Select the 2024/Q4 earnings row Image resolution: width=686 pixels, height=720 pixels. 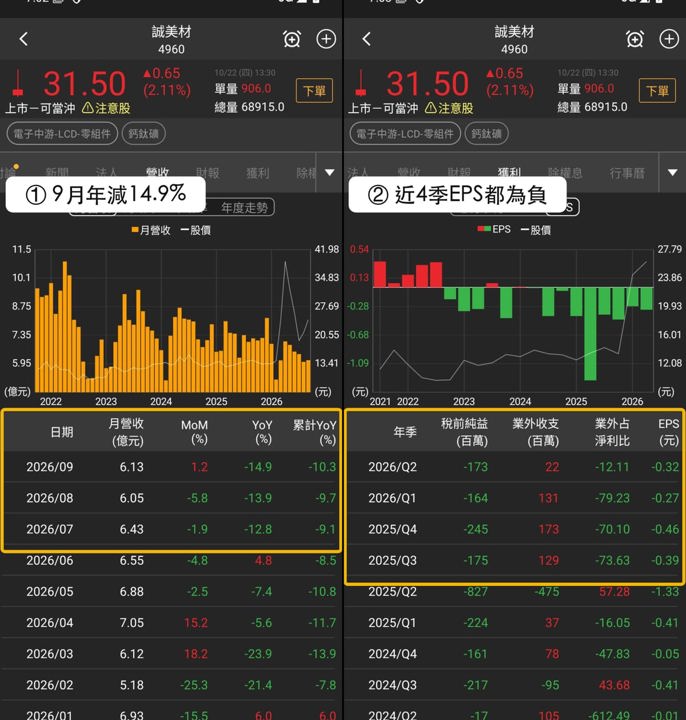pos(514,654)
